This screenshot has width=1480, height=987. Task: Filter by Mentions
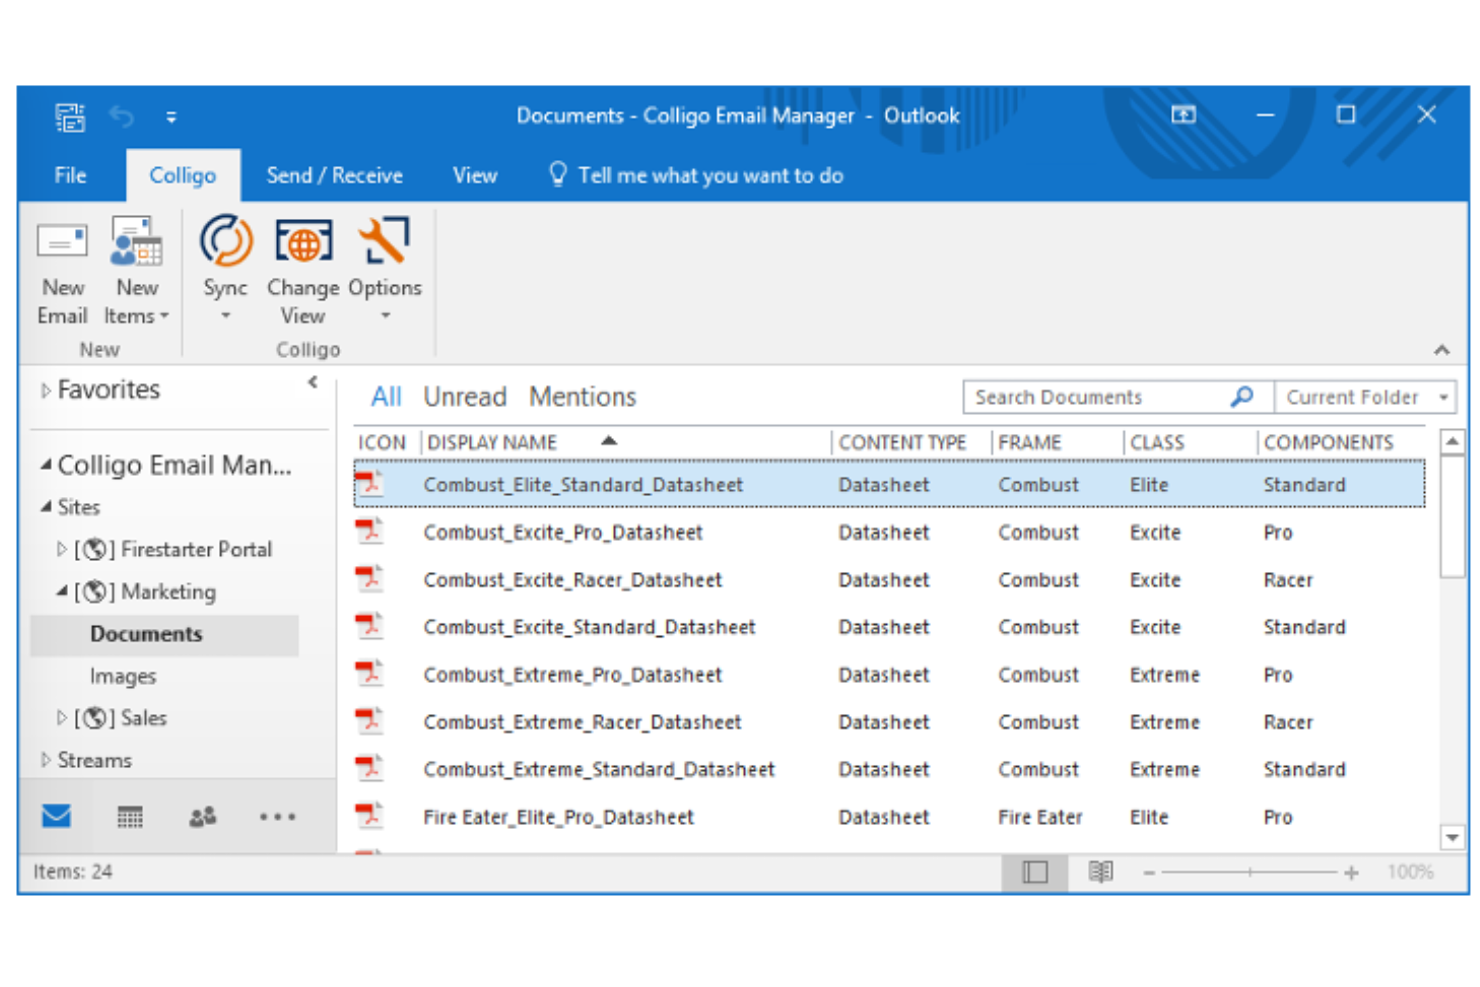pos(582,397)
